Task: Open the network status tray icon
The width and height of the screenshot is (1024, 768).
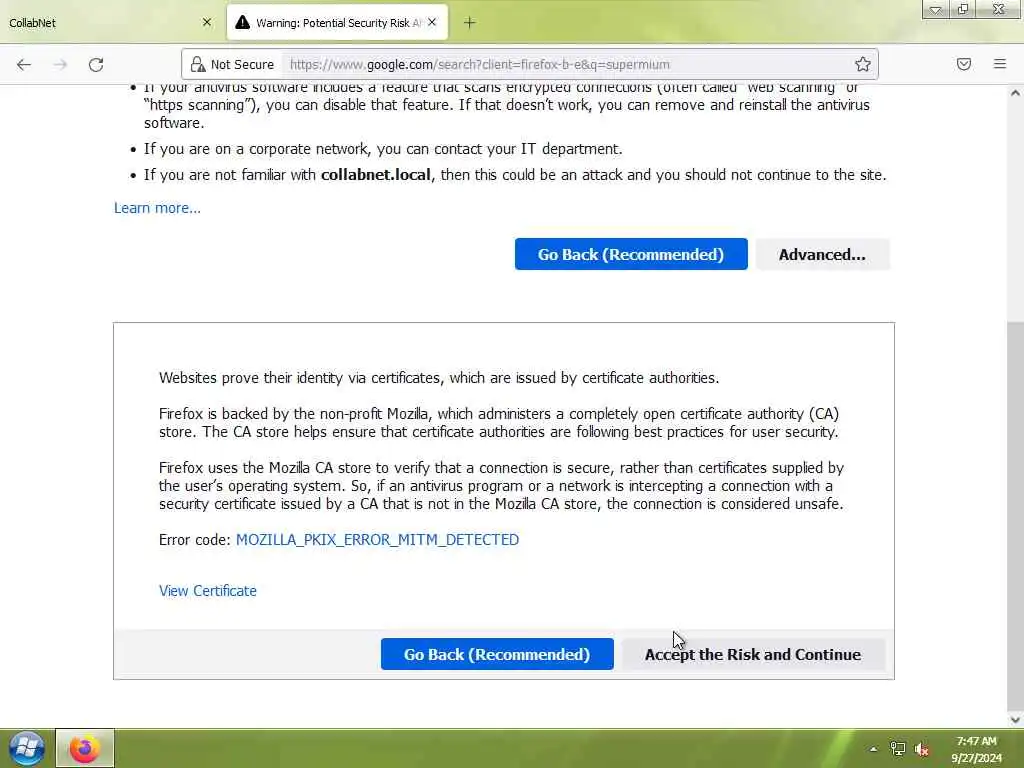Action: click(898, 749)
